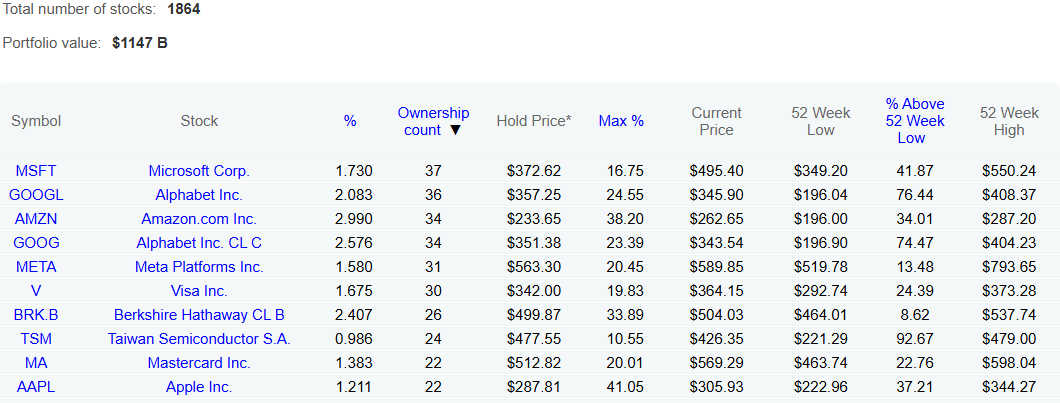View Meta Platforms Inc. details
The image size is (1060, 403).
pos(199,267)
